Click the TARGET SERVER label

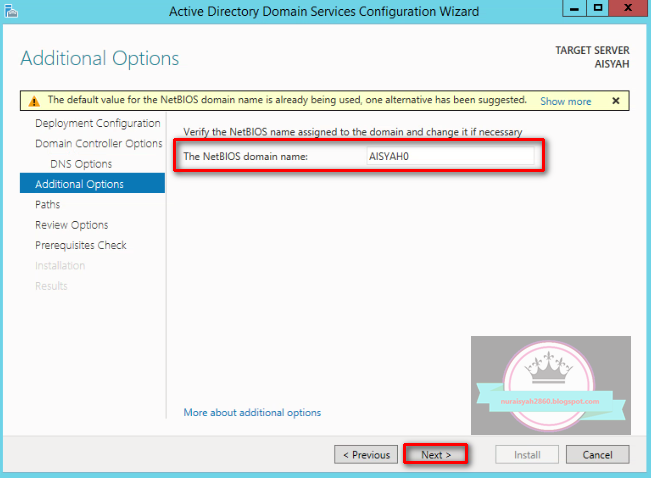[592, 50]
